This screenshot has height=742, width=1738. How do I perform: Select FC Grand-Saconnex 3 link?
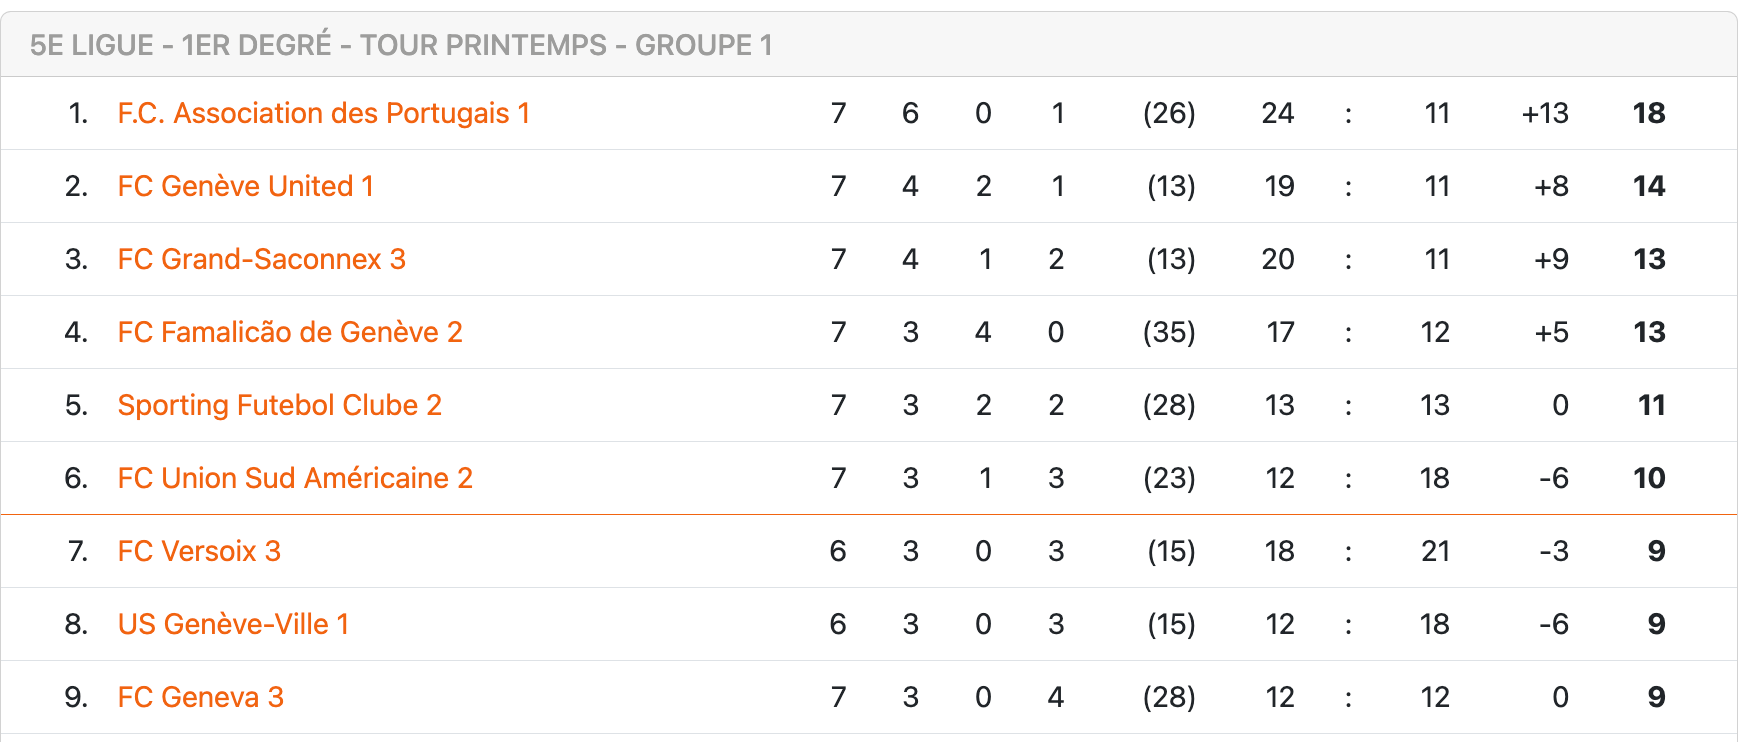tap(261, 259)
